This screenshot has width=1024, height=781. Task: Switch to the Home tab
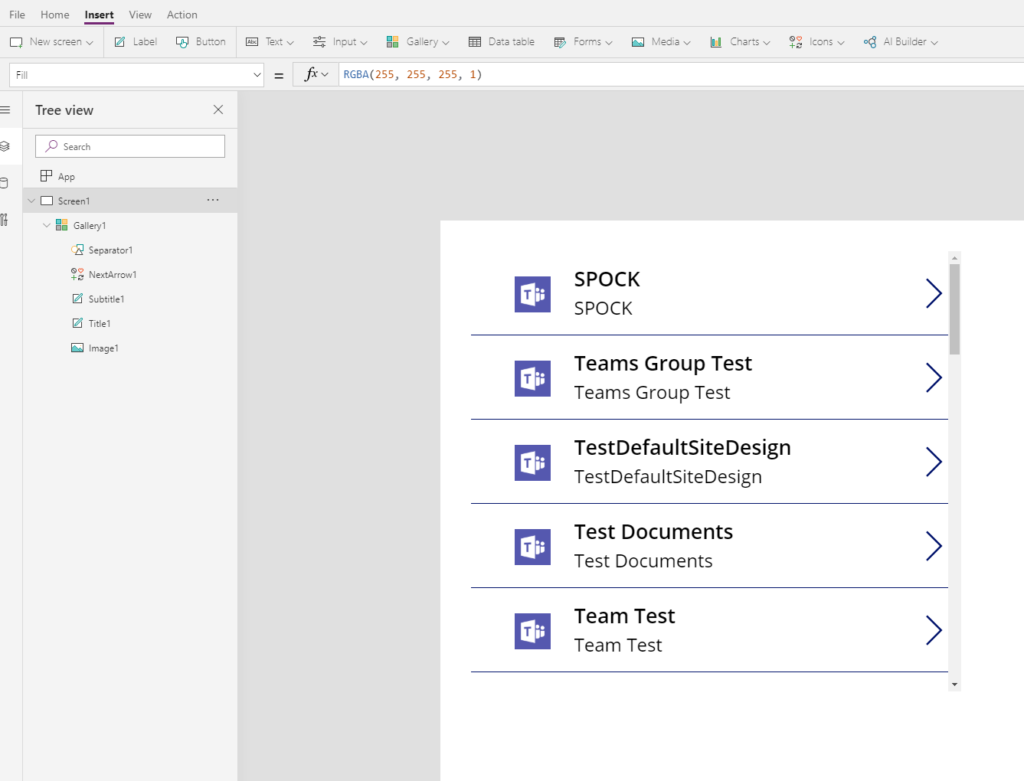pyautogui.click(x=55, y=14)
